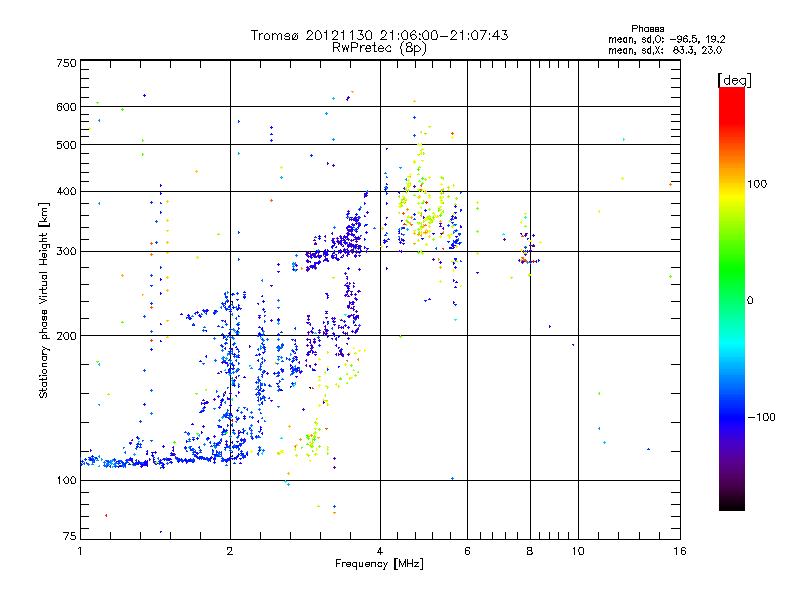Click the colorbar tick label '-100'

761,417
